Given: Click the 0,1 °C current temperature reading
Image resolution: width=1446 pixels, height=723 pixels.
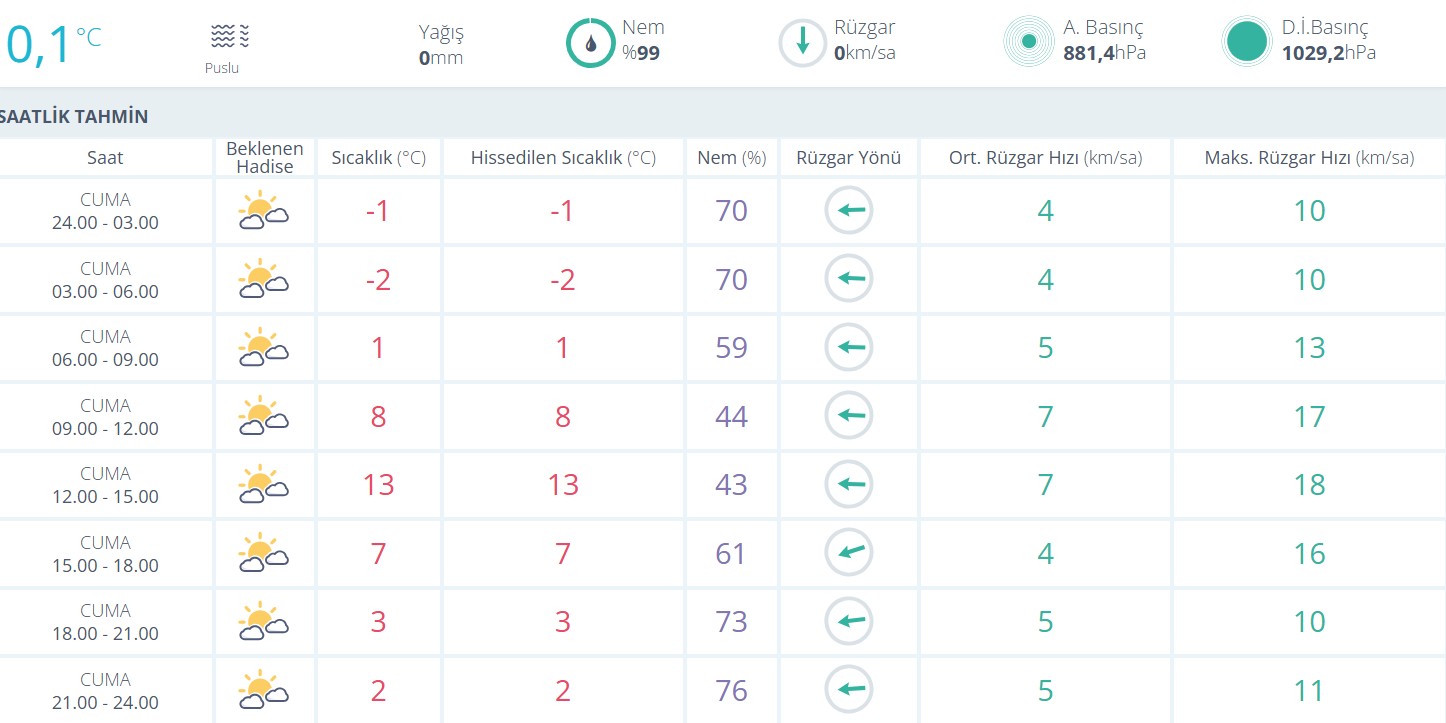Looking at the screenshot, I should pos(52,44).
